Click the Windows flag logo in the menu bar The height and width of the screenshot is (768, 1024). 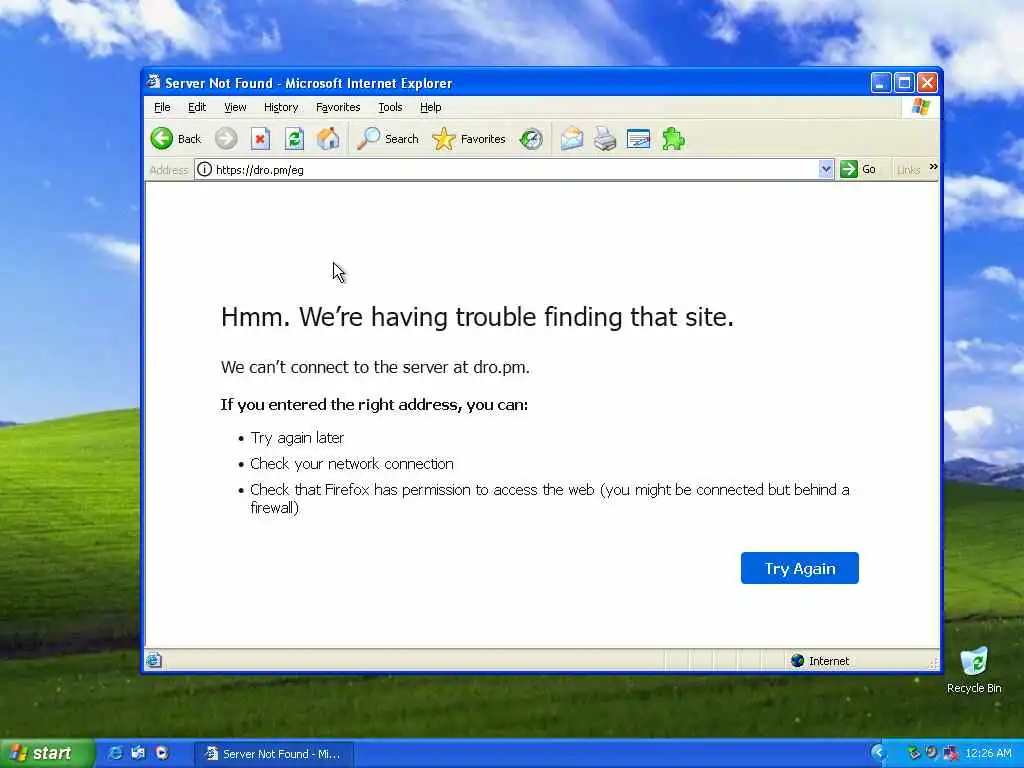(921, 106)
